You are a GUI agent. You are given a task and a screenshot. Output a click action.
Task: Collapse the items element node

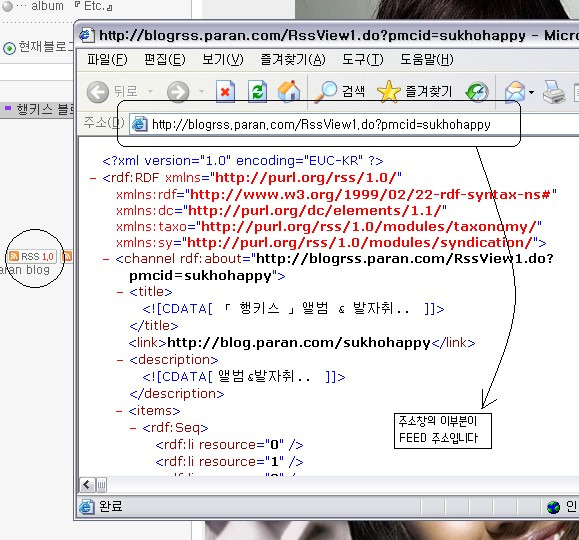tap(119, 411)
